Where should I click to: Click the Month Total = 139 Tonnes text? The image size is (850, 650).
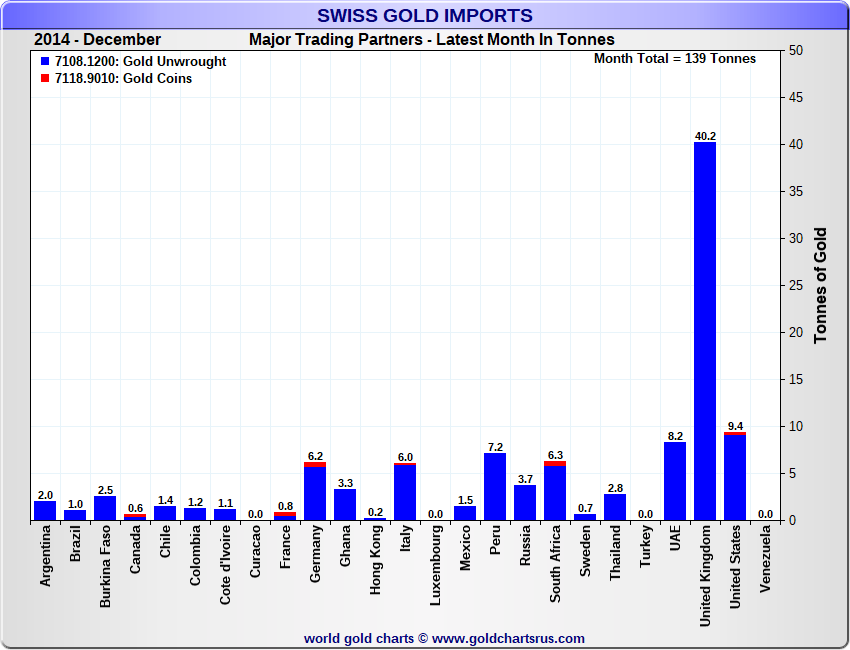675,59
